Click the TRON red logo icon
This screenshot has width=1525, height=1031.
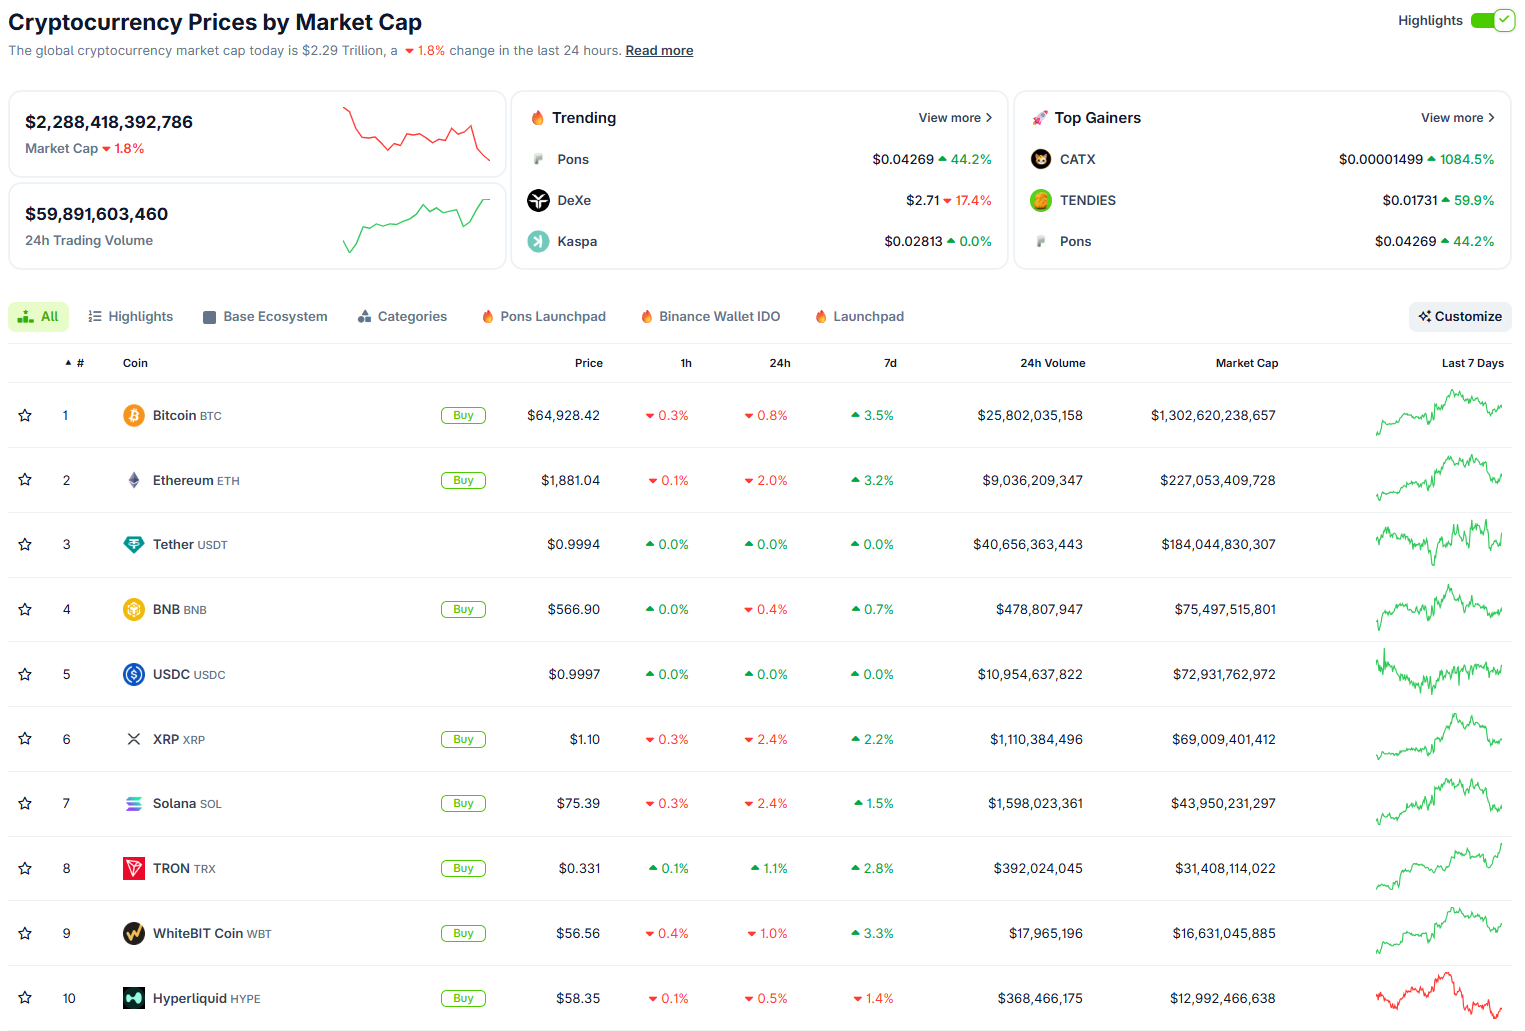pos(134,868)
